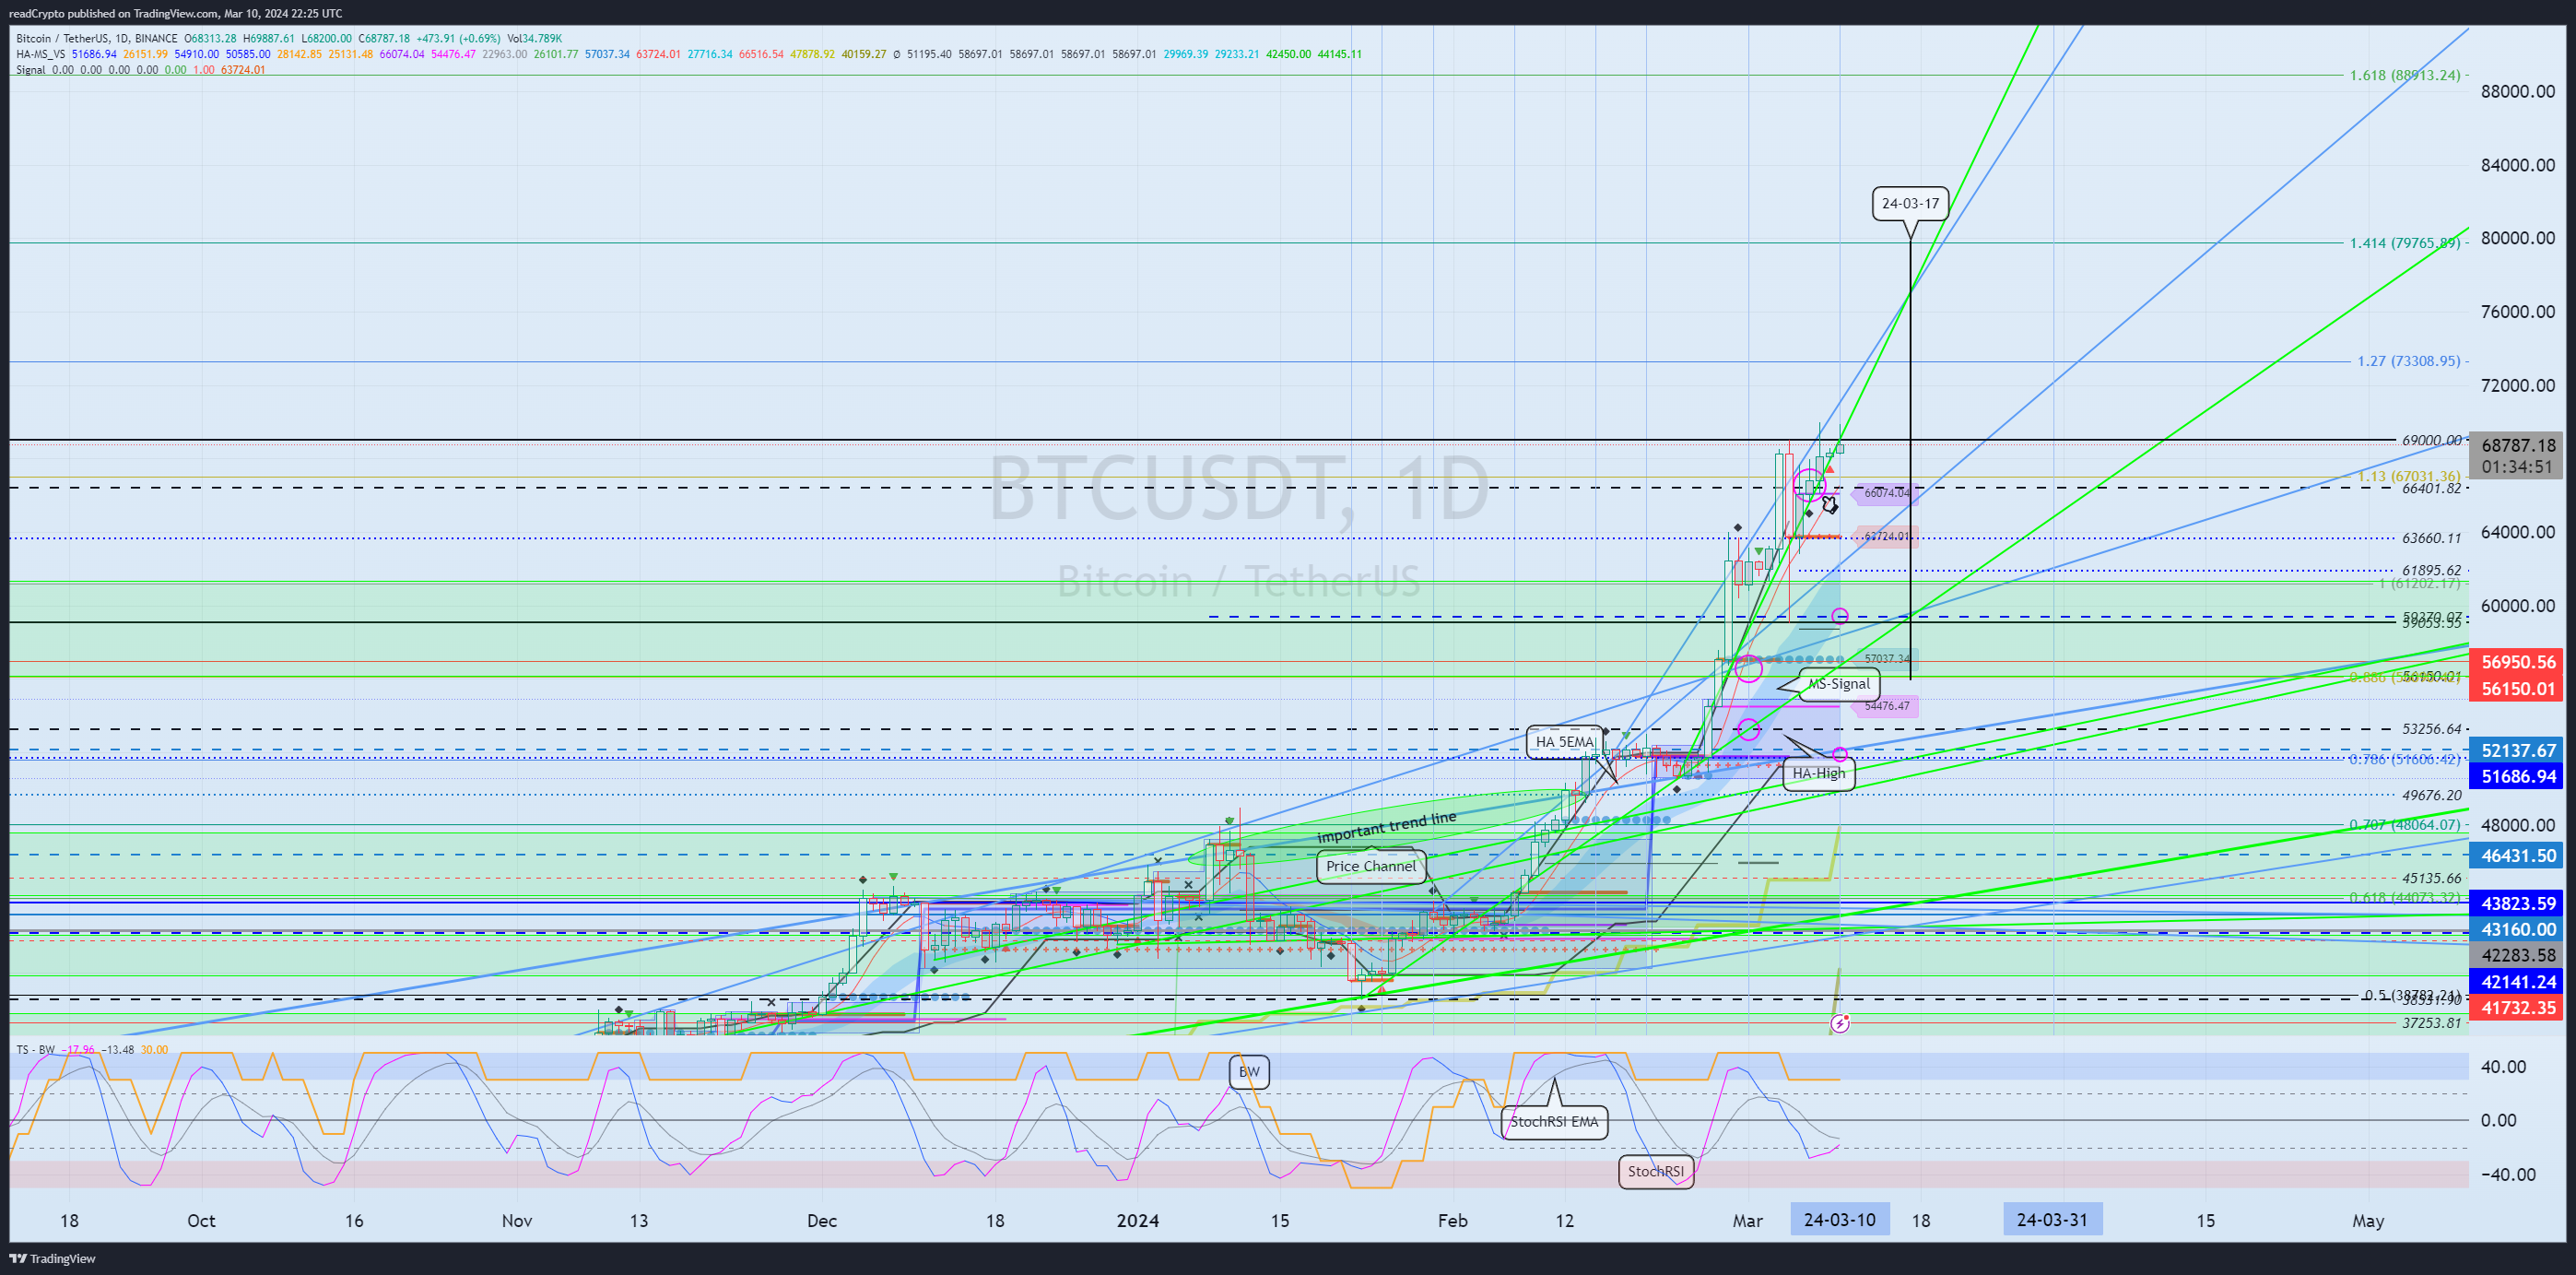Viewport: 2576px width, 1275px height.
Task: Click the 88000.00 price axis label
Action: click(2517, 91)
